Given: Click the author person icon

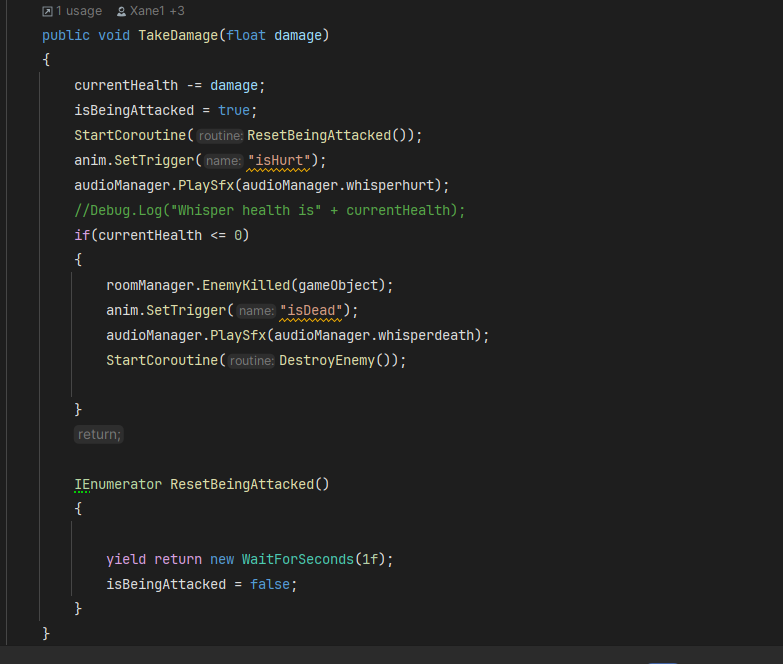Looking at the screenshot, I should [x=121, y=11].
